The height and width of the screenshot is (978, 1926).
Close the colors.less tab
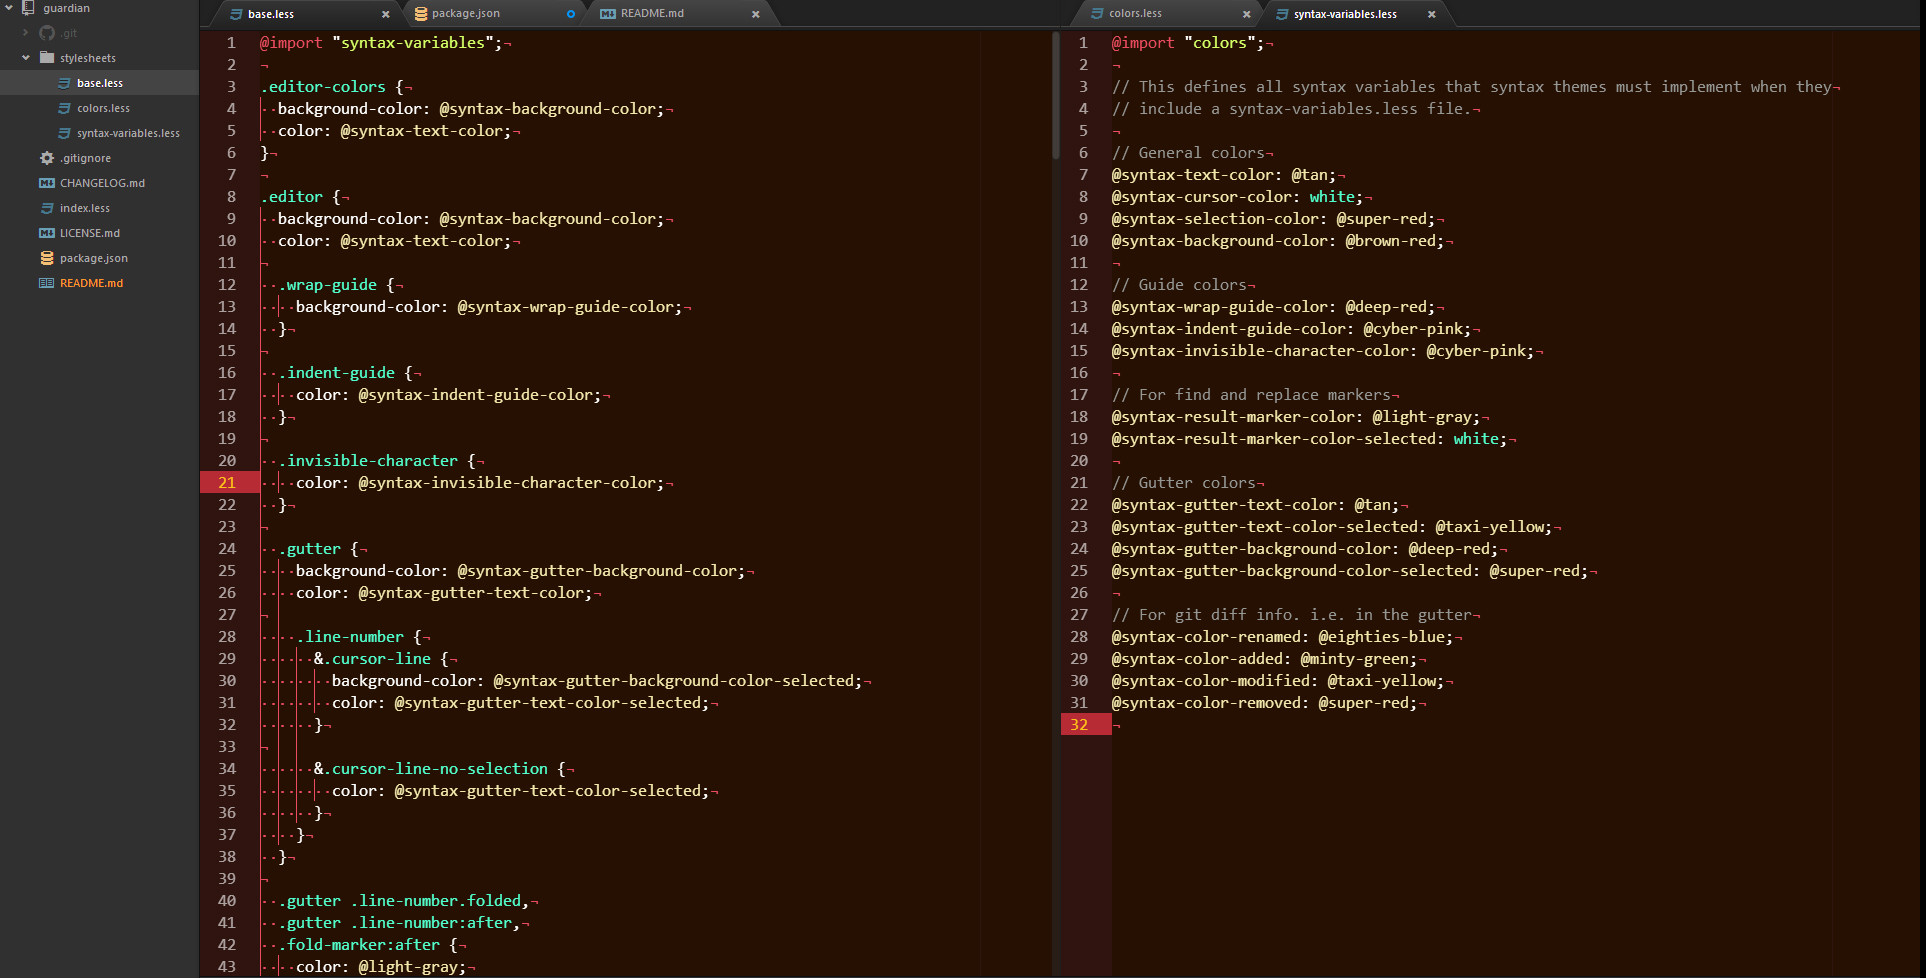point(1246,14)
